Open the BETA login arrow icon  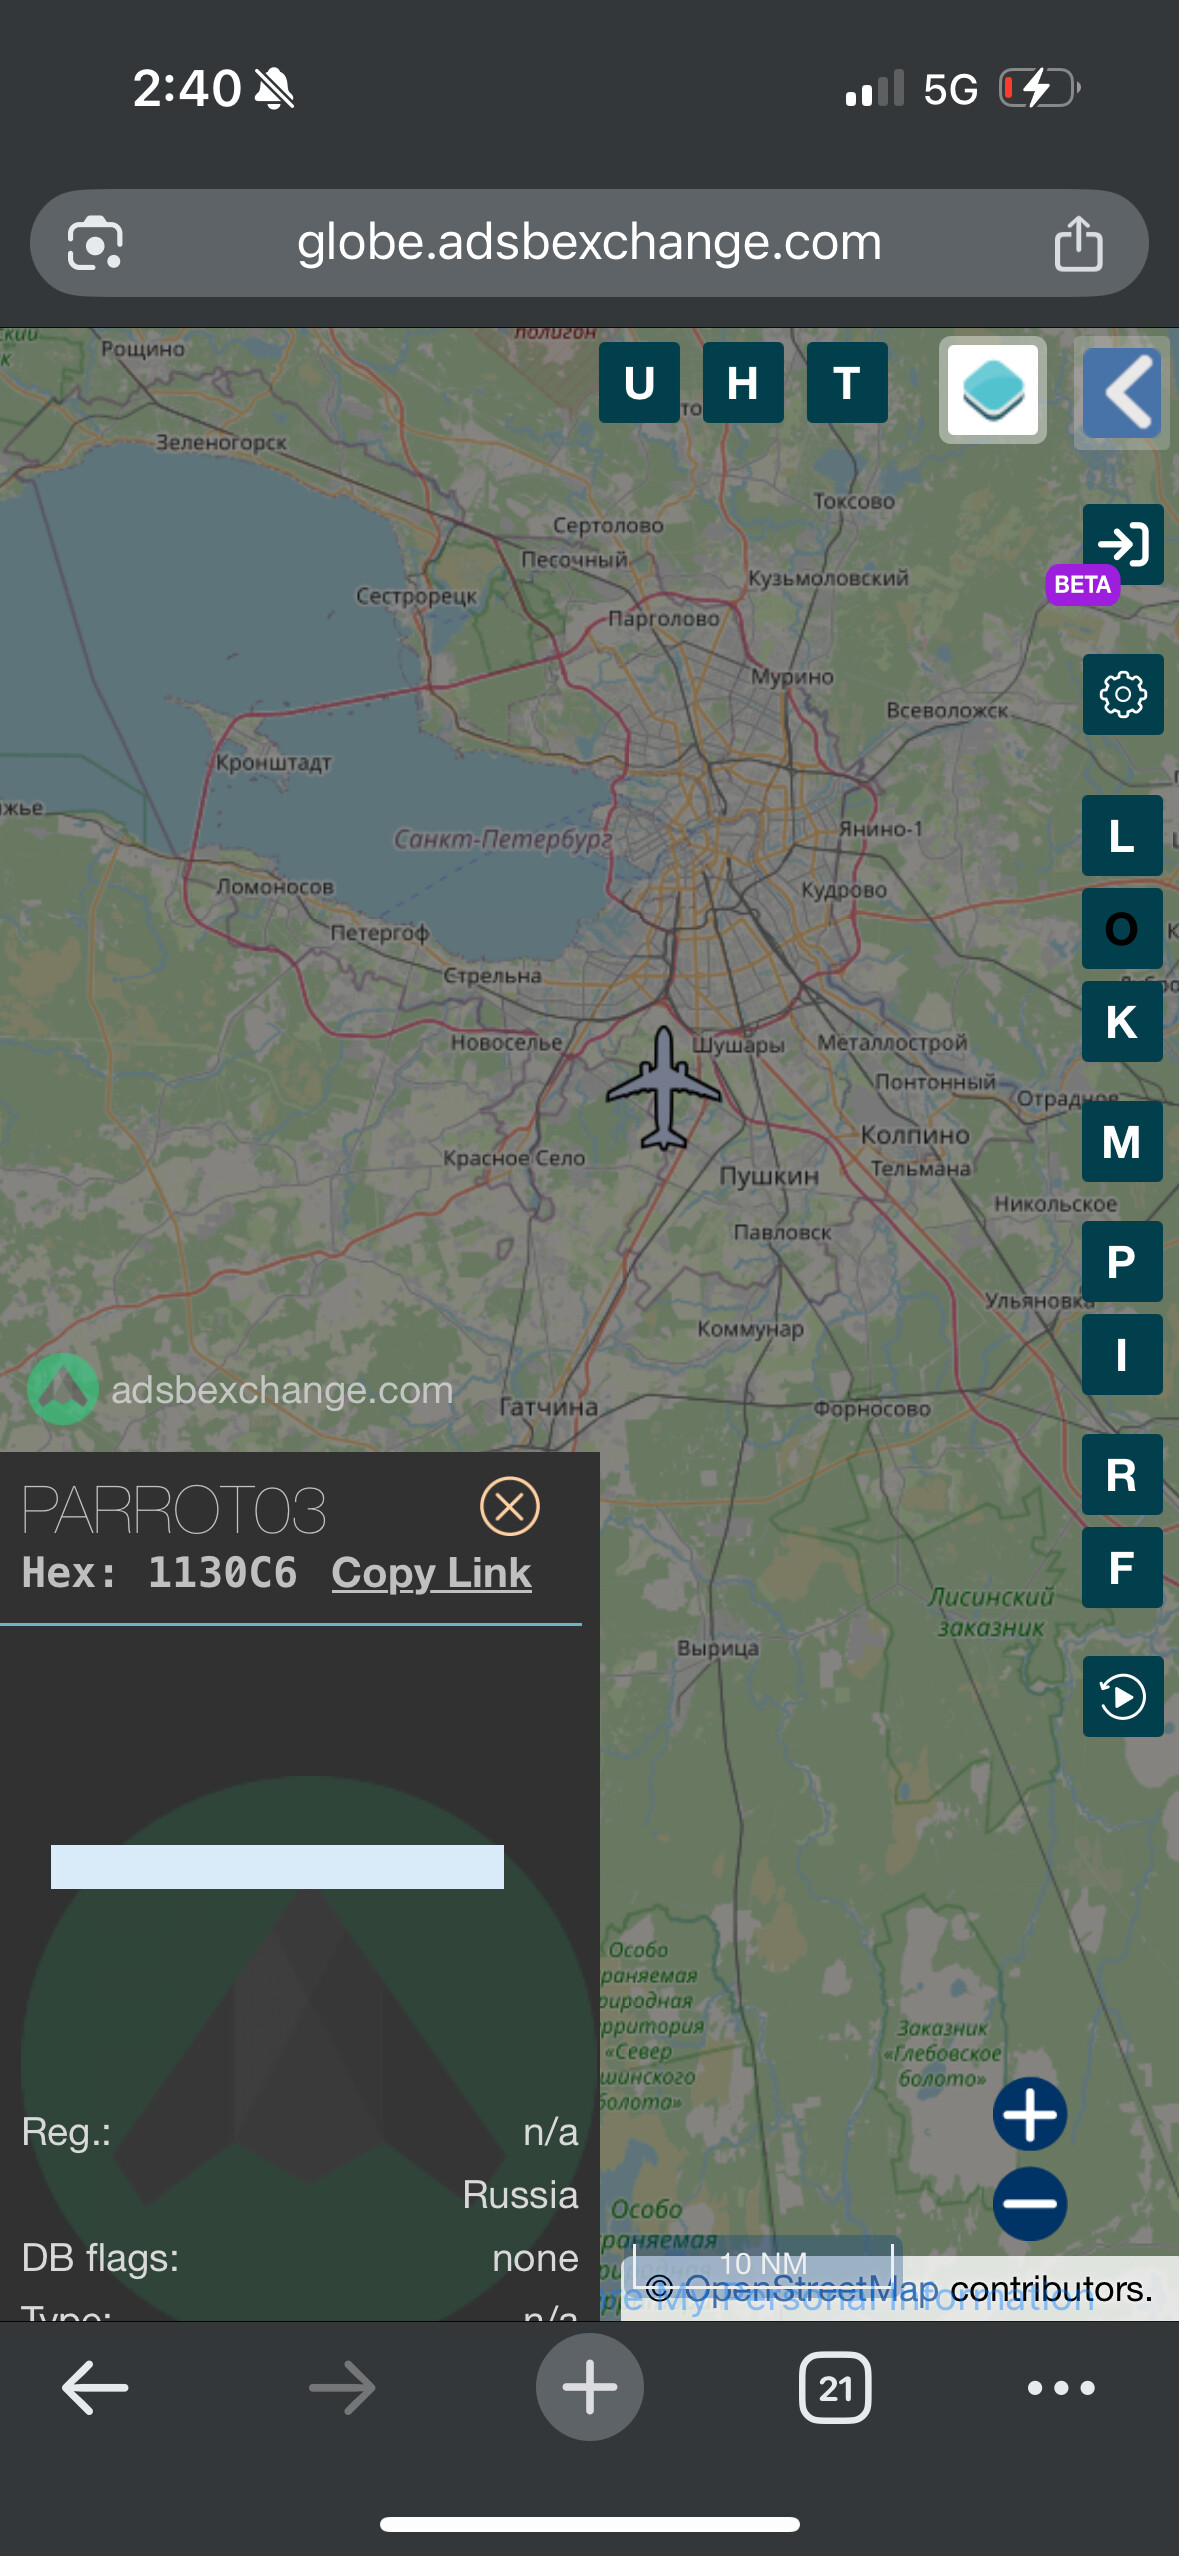pyautogui.click(x=1122, y=544)
